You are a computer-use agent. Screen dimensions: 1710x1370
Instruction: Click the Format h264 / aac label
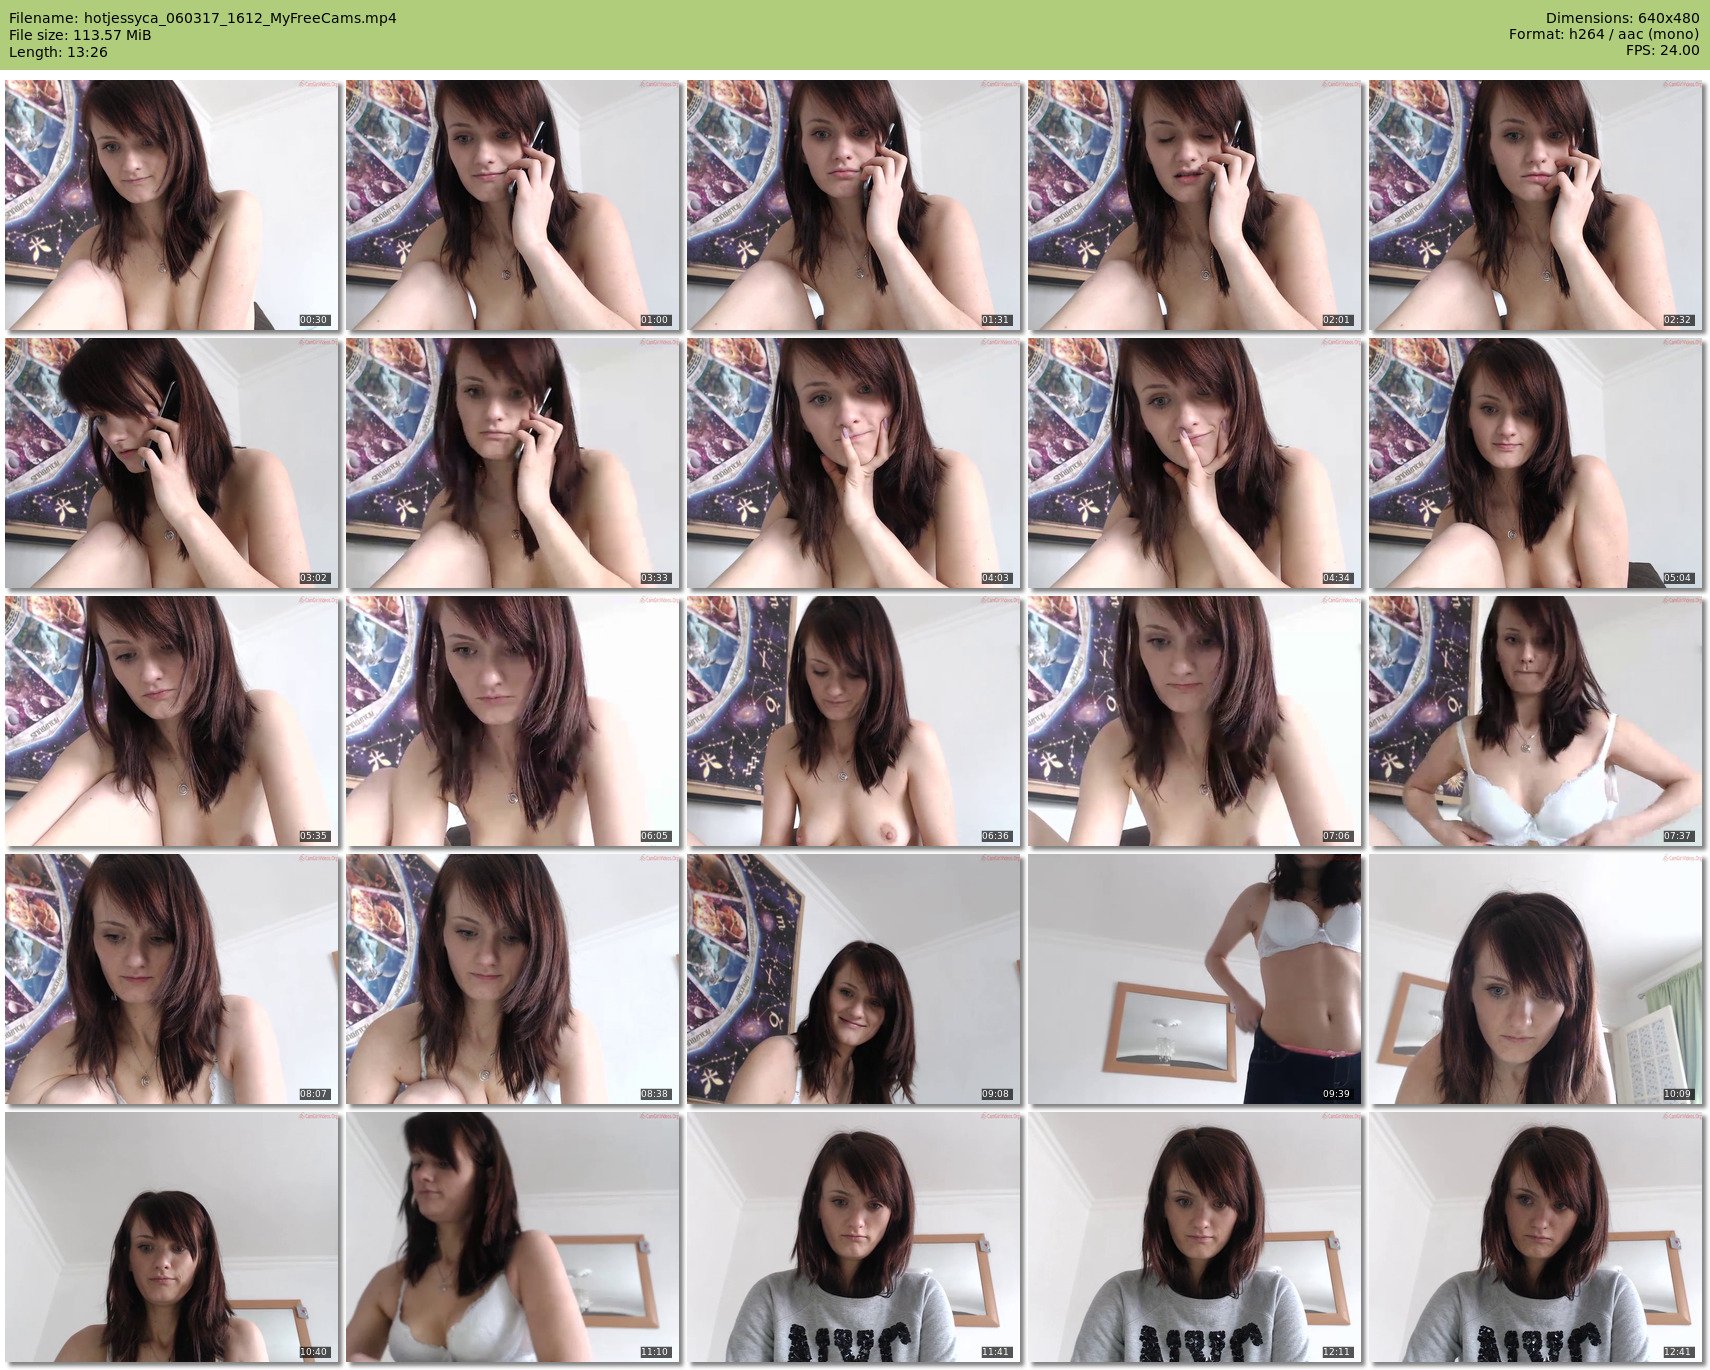[x=1604, y=35]
